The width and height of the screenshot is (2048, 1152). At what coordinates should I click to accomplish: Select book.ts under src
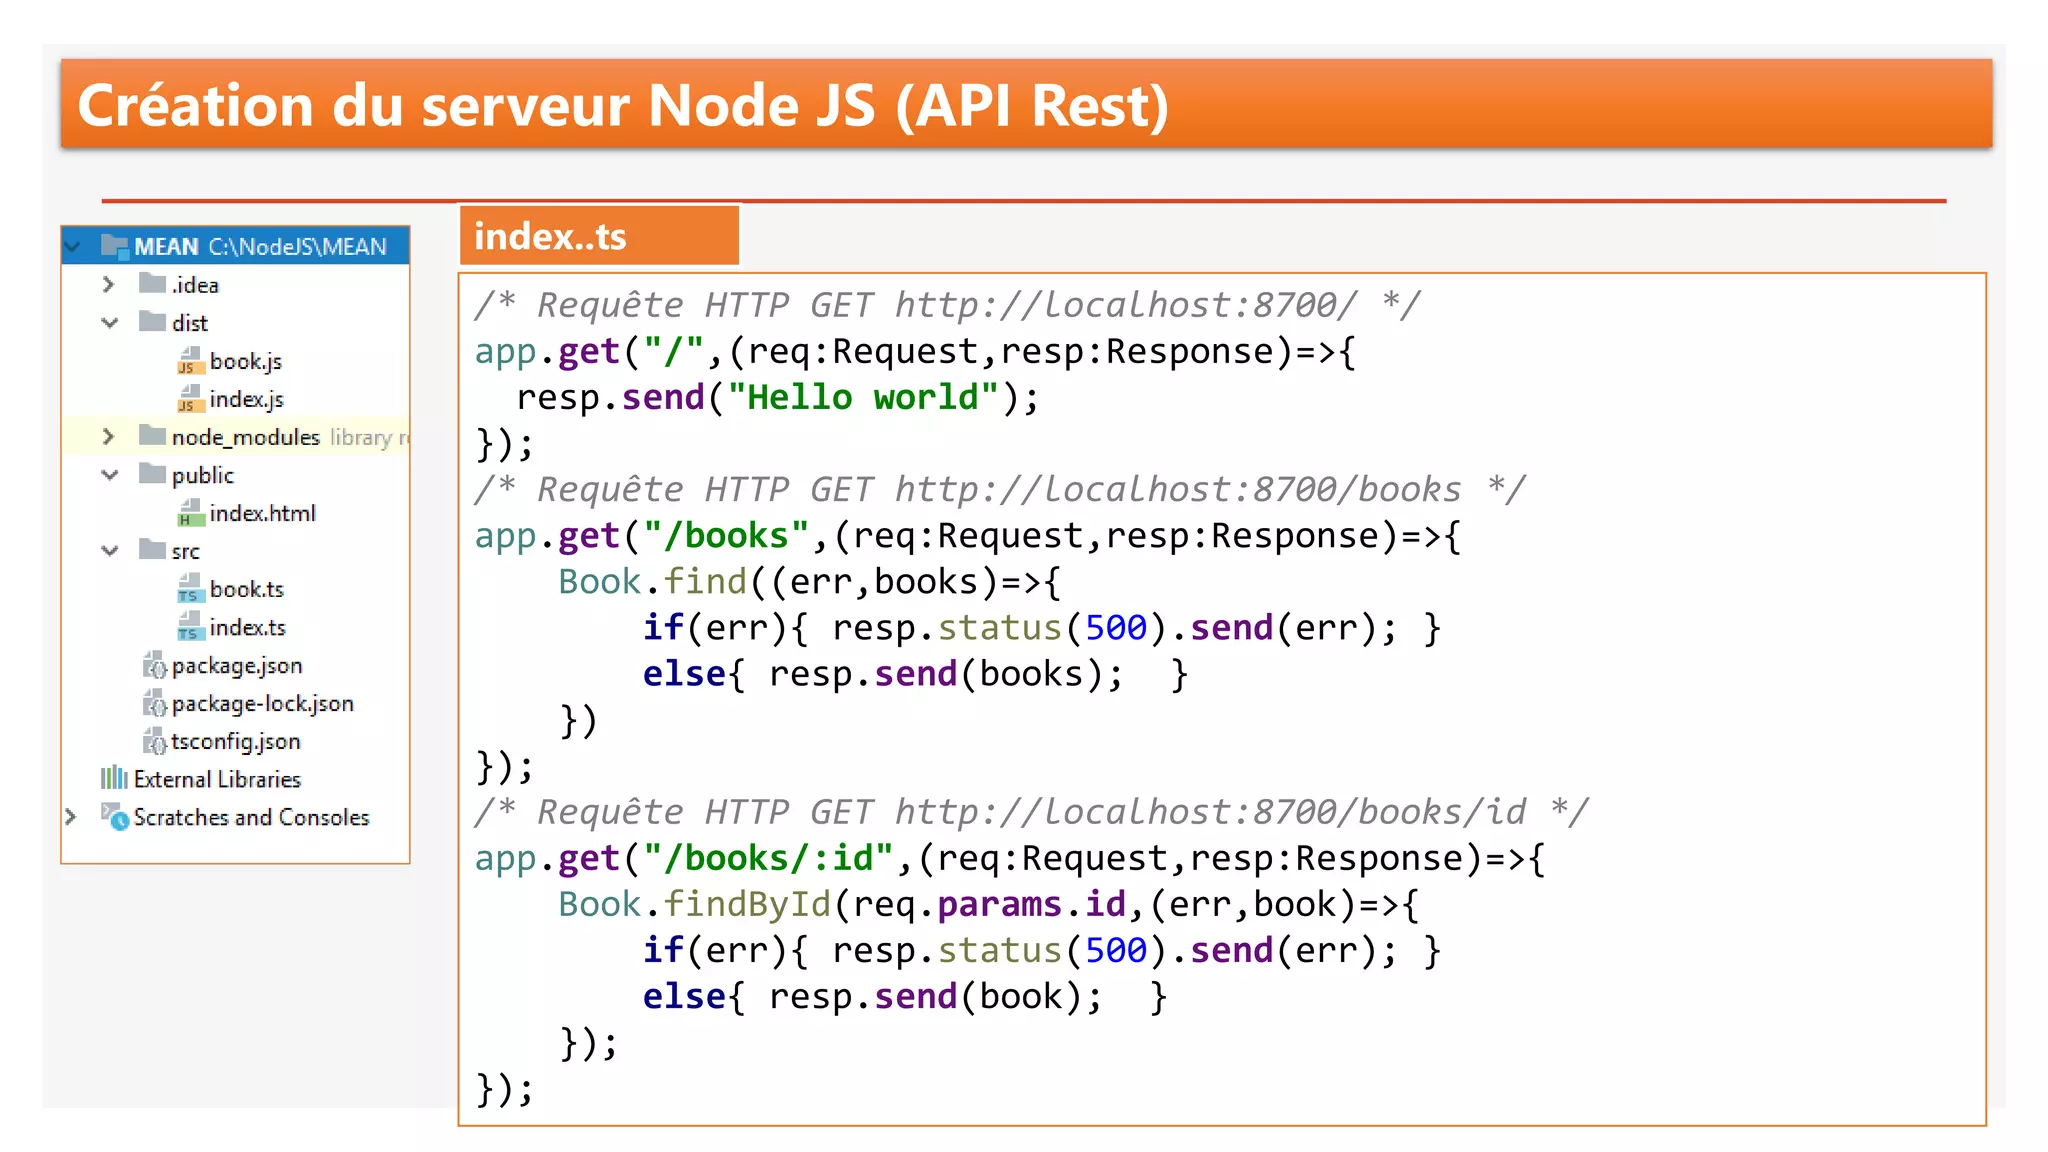[x=247, y=589]
